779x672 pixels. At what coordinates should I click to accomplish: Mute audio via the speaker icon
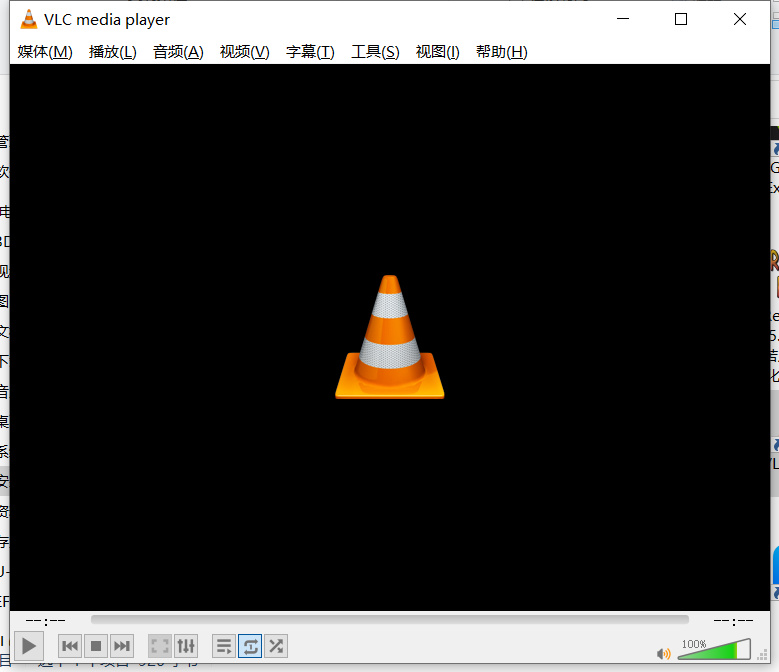pos(663,654)
